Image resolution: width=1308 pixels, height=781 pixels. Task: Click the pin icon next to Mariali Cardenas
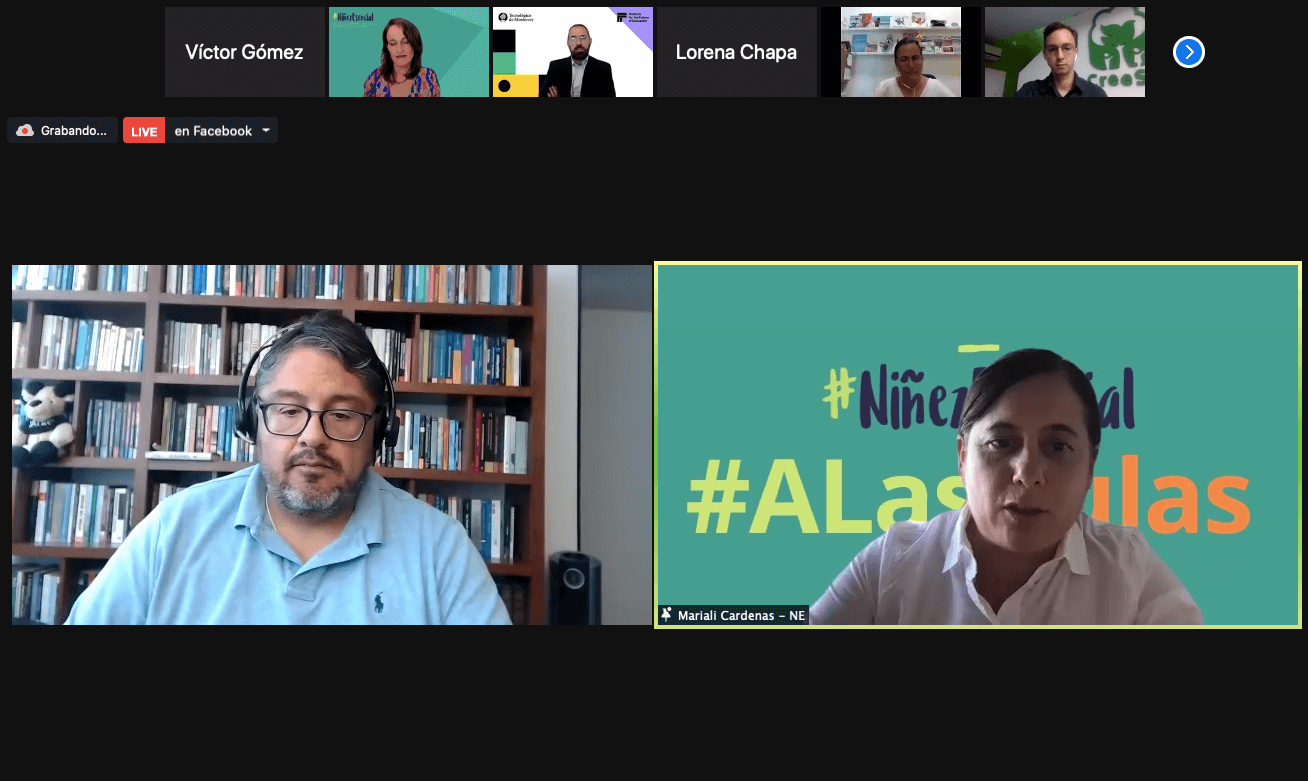(666, 615)
